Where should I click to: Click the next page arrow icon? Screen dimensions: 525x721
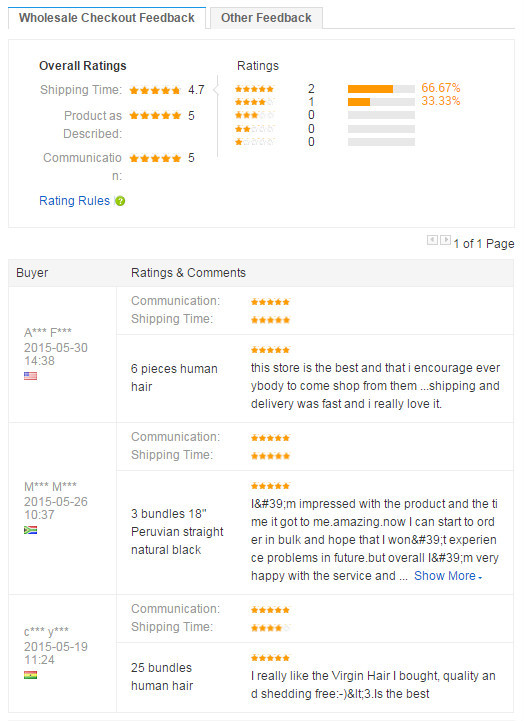445,240
